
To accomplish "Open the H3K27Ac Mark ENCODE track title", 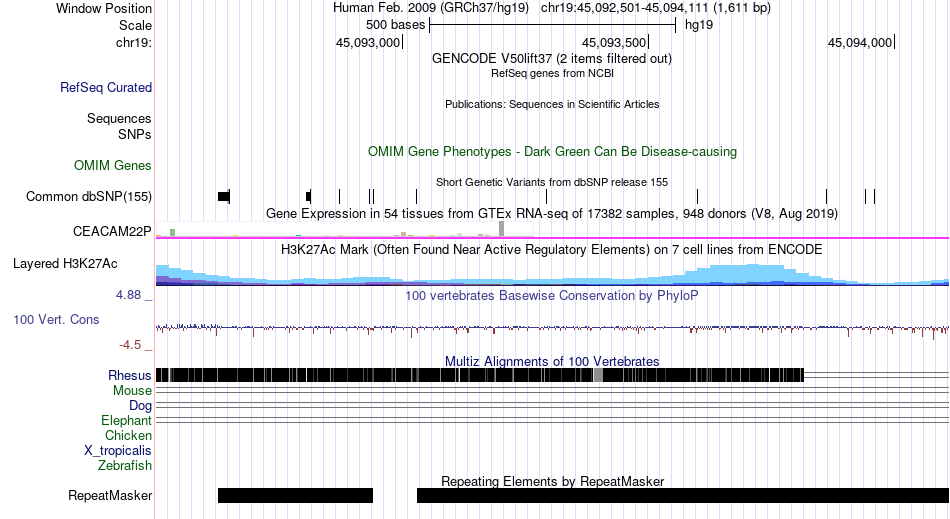I will tap(551, 250).
